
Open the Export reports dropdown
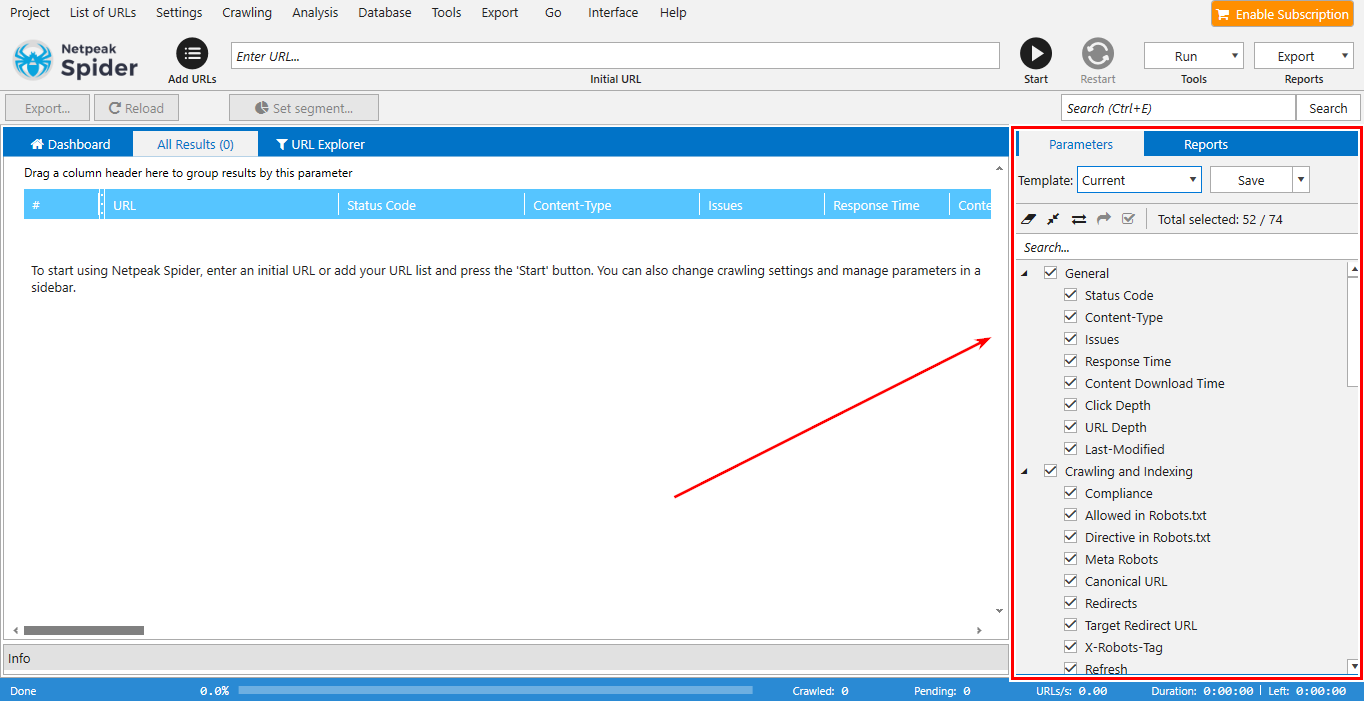coord(1304,56)
